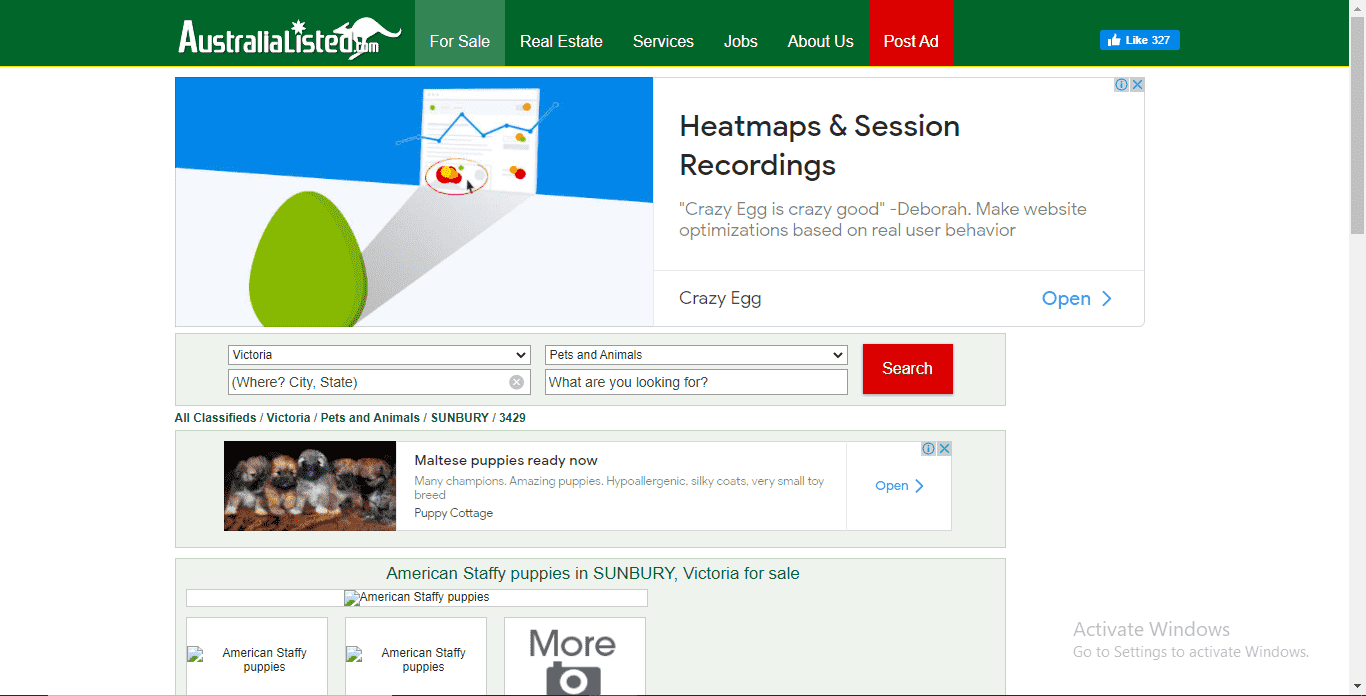Click the red Post Ad tab

pyautogui.click(x=911, y=33)
